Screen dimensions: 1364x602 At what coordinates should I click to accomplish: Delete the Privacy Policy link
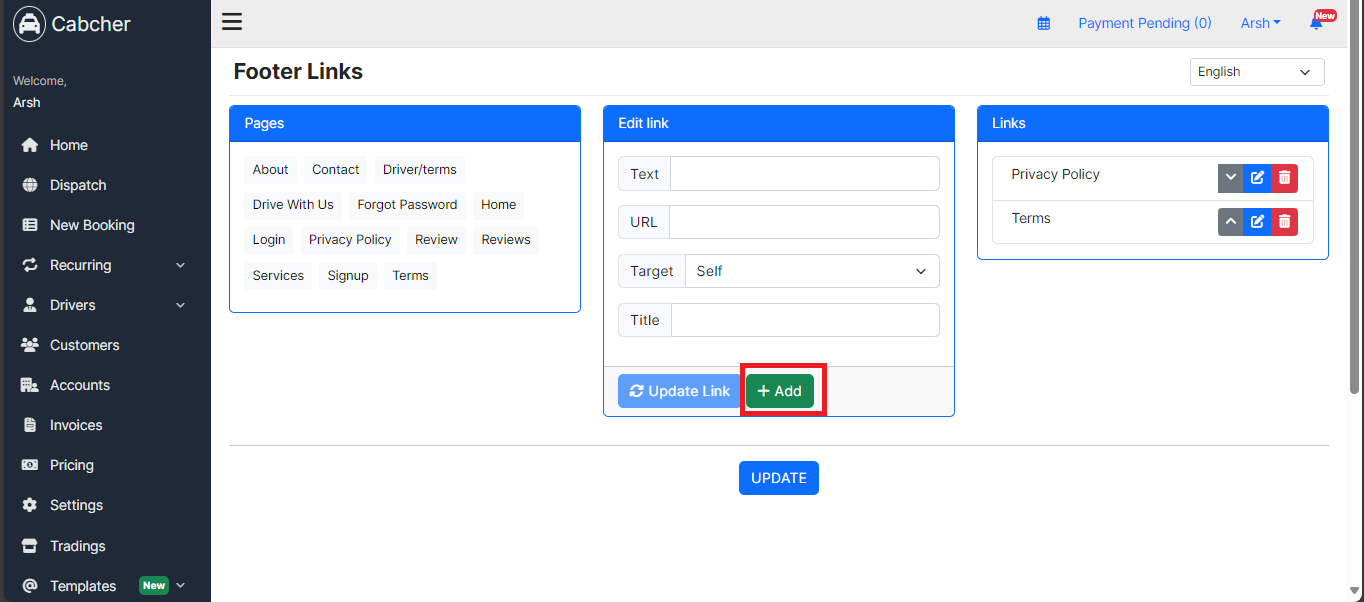[1285, 178]
